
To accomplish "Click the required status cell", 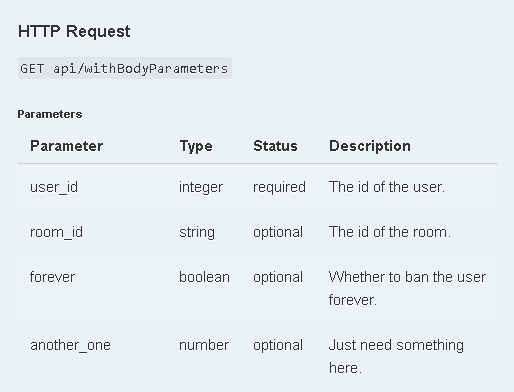I will click(279, 187).
